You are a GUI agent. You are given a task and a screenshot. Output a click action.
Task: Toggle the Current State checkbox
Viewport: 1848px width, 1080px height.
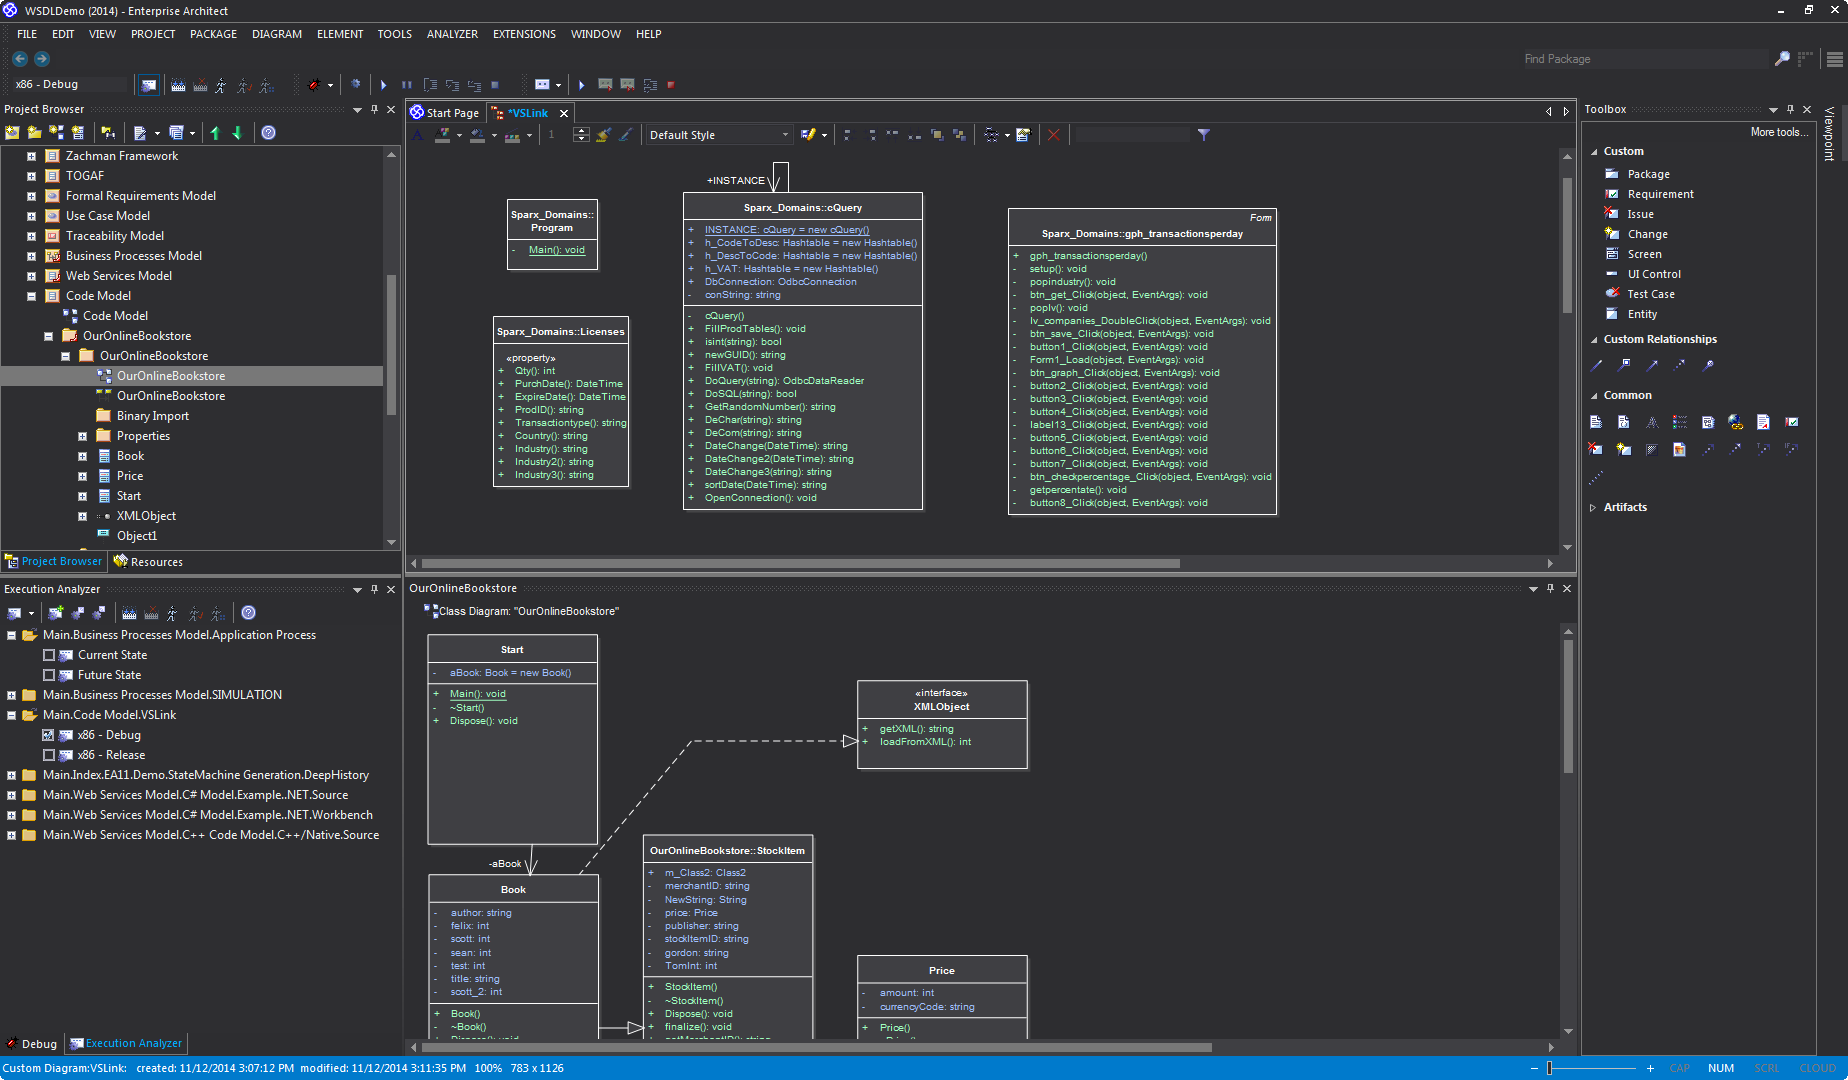[49, 655]
